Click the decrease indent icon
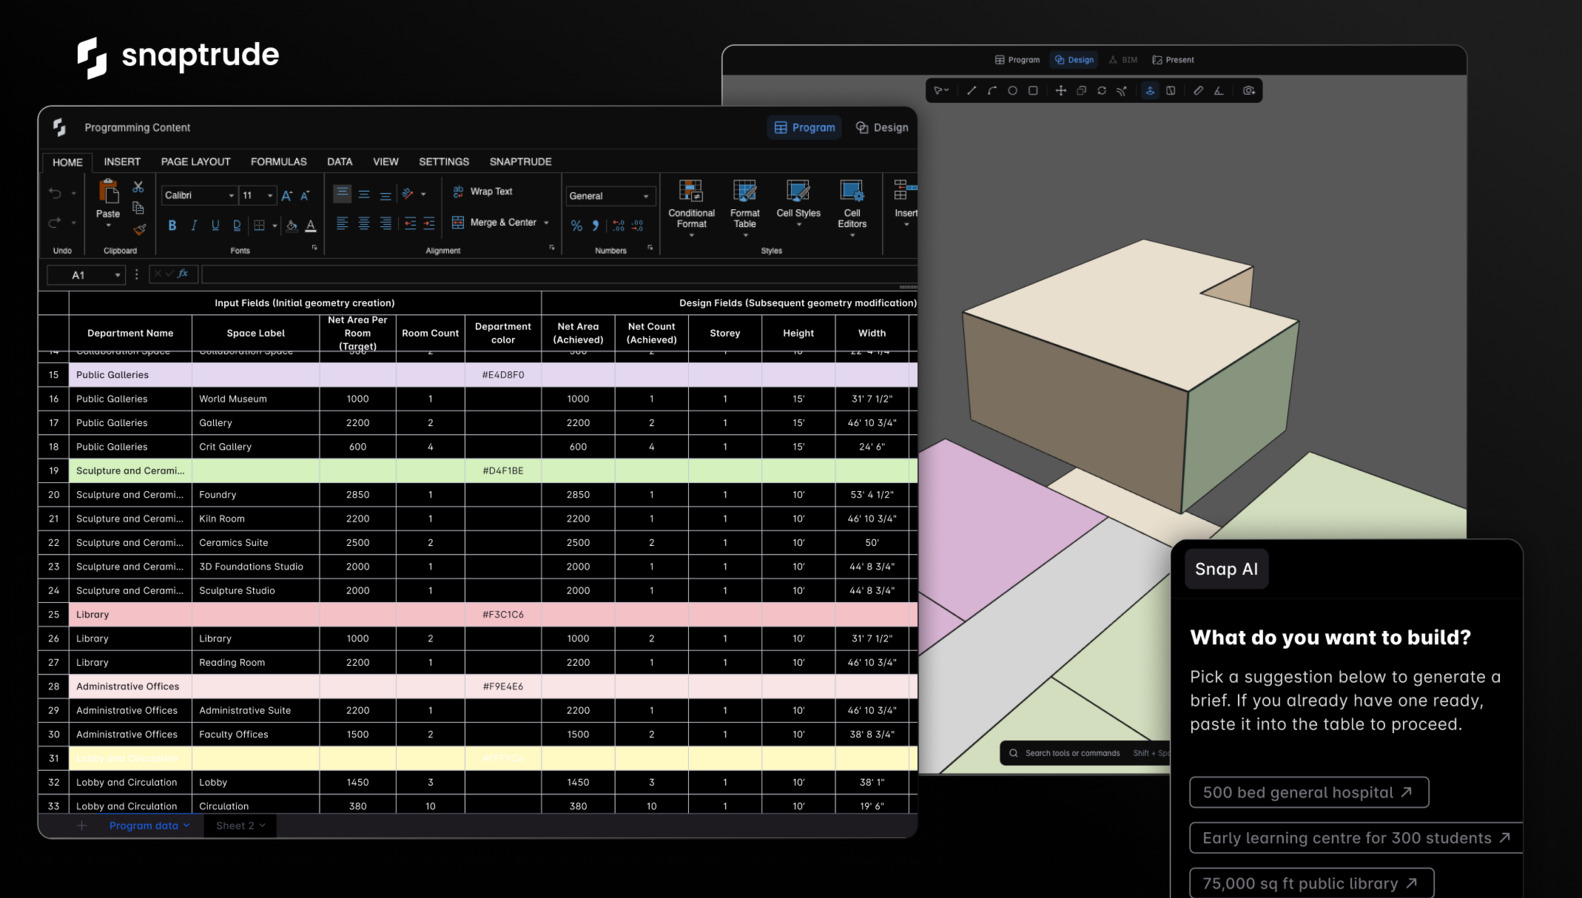Image resolution: width=1582 pixels, height=898 pixels. [x=410, y=224]
